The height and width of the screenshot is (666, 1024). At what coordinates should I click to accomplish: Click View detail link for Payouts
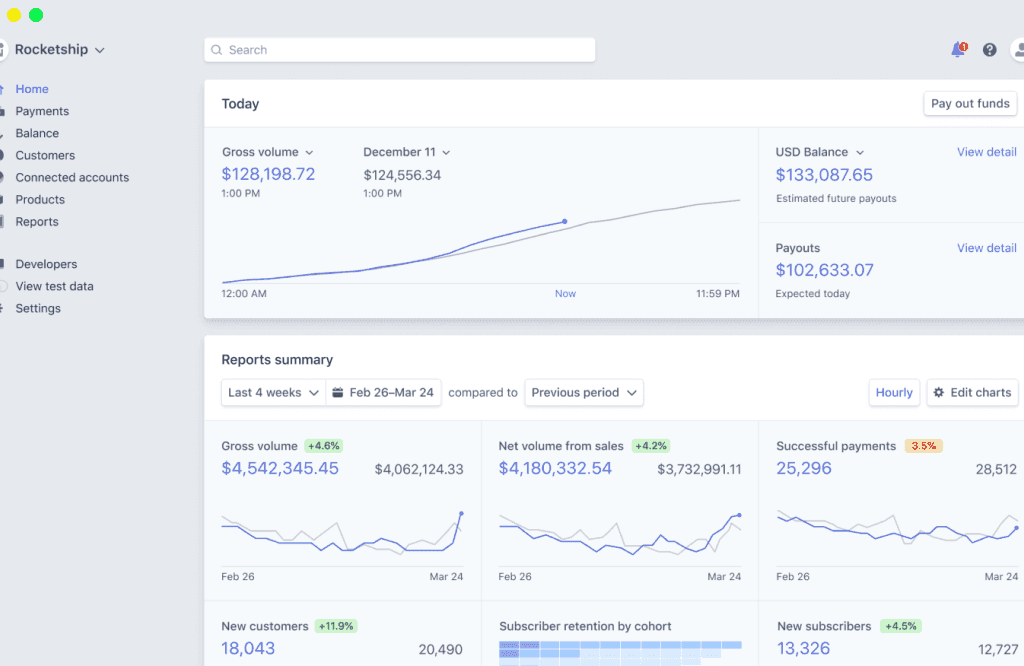point(986,248)
